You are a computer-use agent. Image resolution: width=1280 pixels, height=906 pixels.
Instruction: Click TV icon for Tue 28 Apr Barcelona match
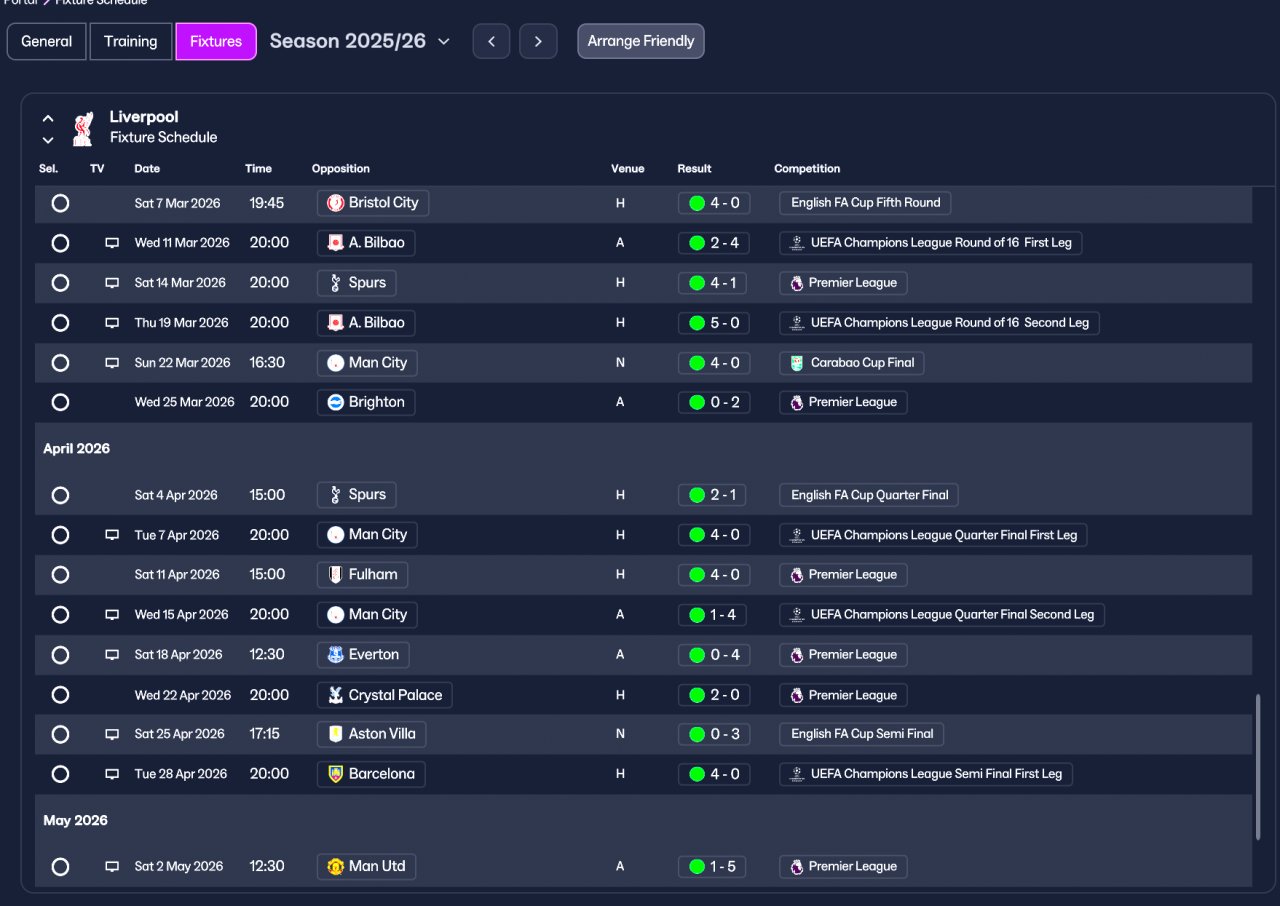pos(112,774)
